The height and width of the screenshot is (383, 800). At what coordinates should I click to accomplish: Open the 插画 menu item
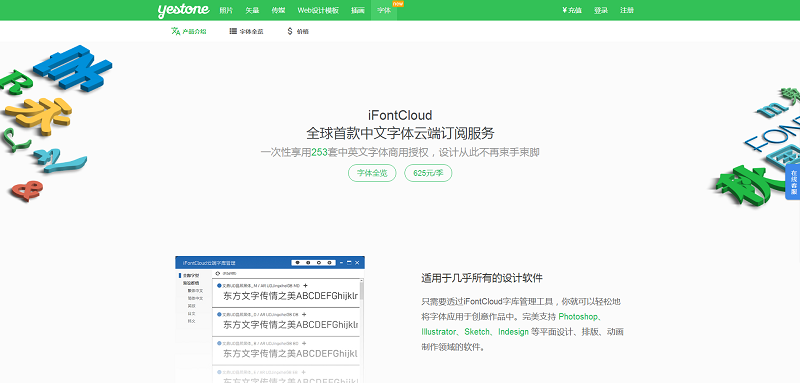coord(358,10)
